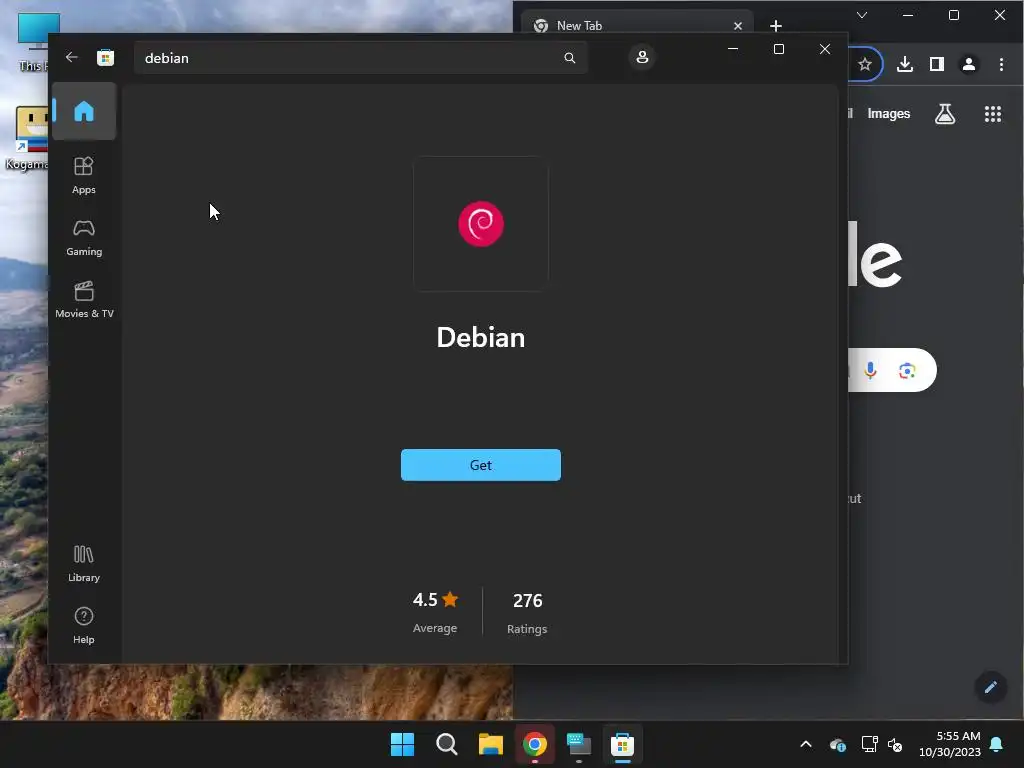Screen dimensions: 1024x768
Task: Open the Google apps grid
Action: tap(993, 114)
